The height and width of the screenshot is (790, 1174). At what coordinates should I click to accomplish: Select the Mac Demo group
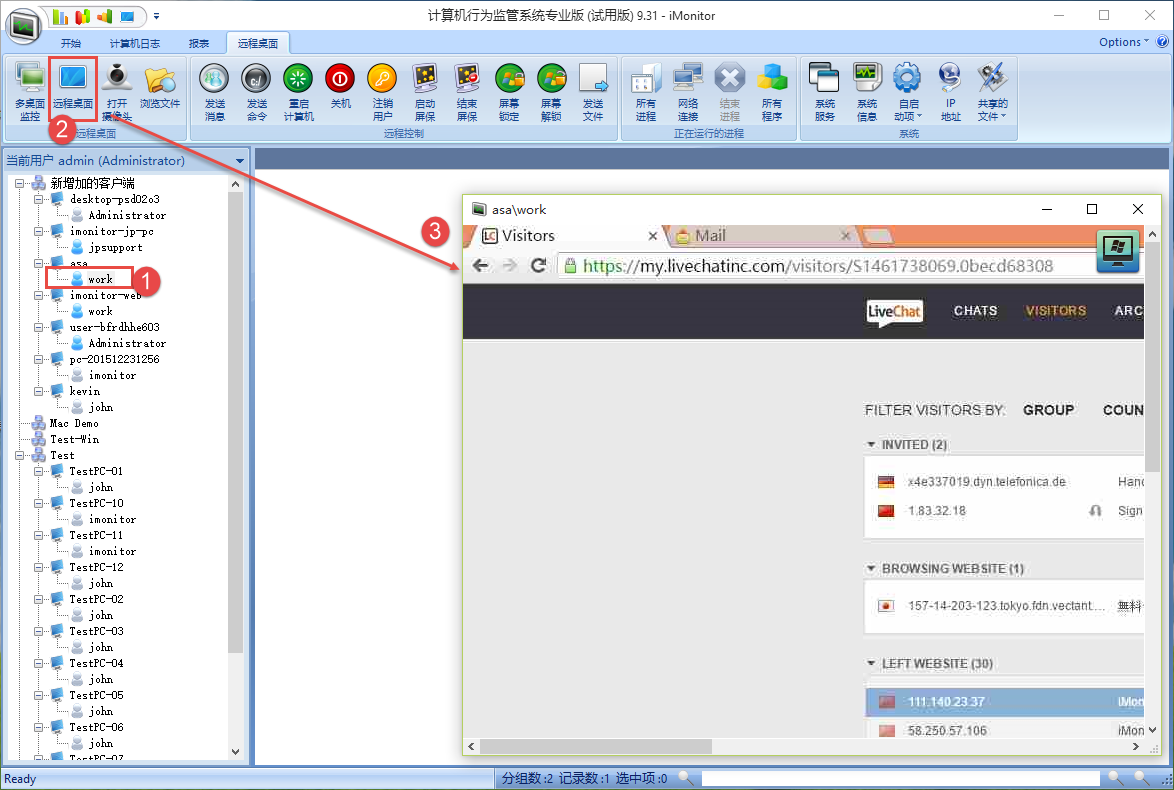[x=73, y=424]
